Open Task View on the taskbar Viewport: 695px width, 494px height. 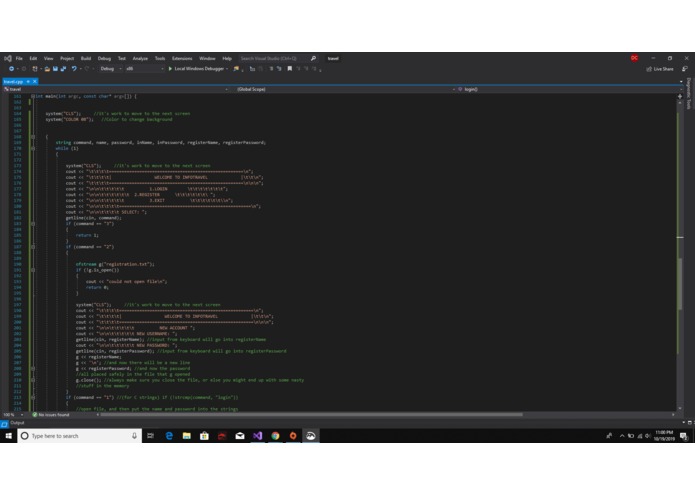pyautogui.click(x=151, y=436)
